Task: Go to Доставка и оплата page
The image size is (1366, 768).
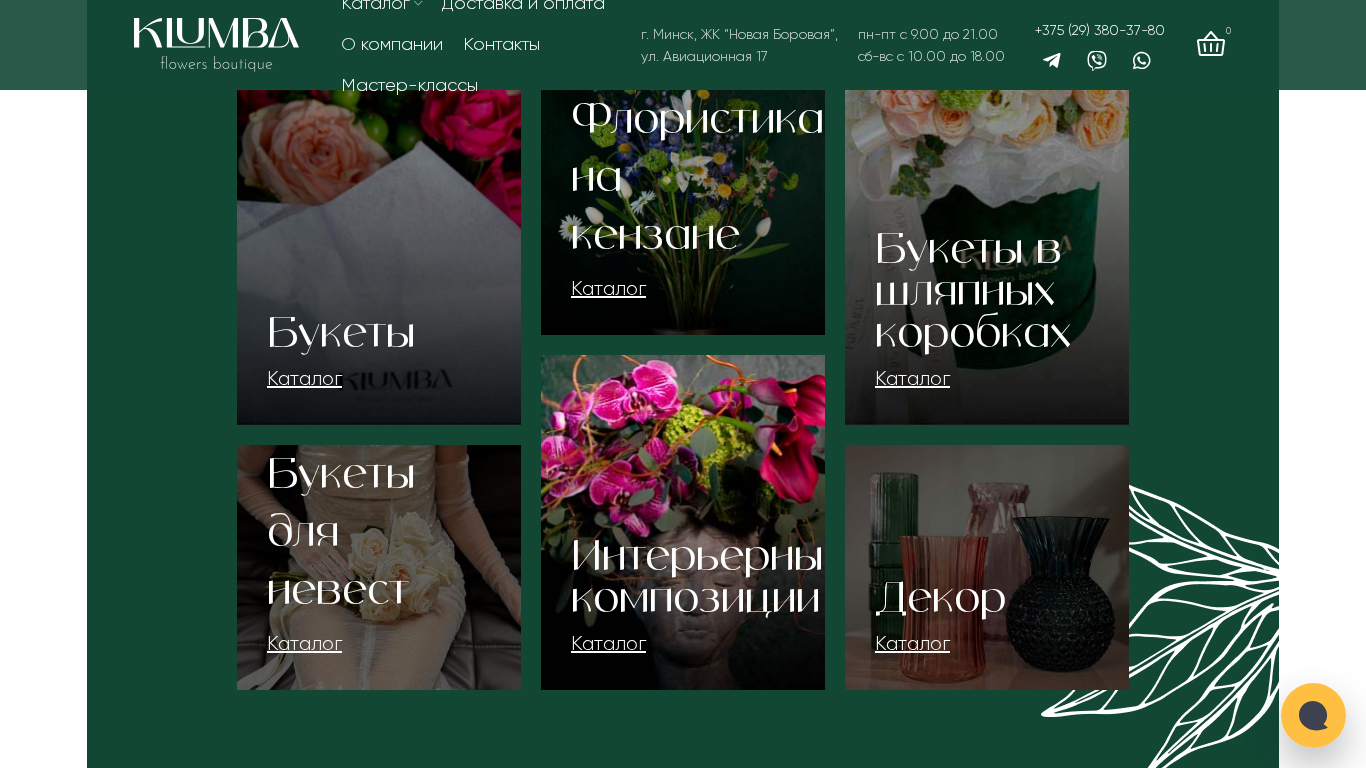Action: point(523,5)
